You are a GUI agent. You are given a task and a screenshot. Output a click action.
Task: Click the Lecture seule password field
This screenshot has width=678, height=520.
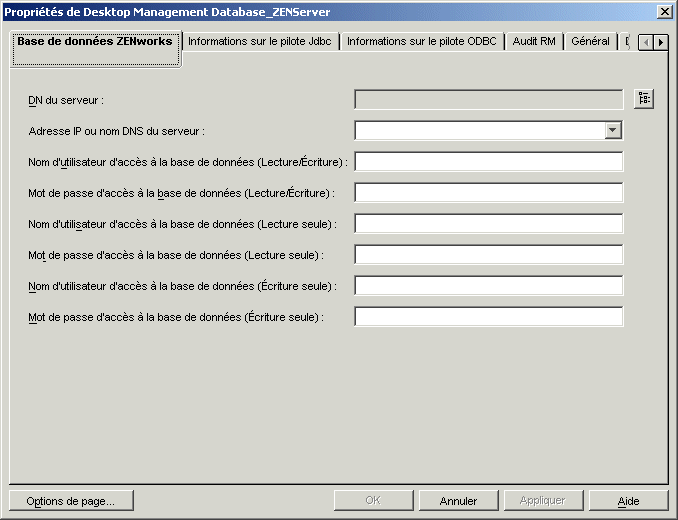489,255
